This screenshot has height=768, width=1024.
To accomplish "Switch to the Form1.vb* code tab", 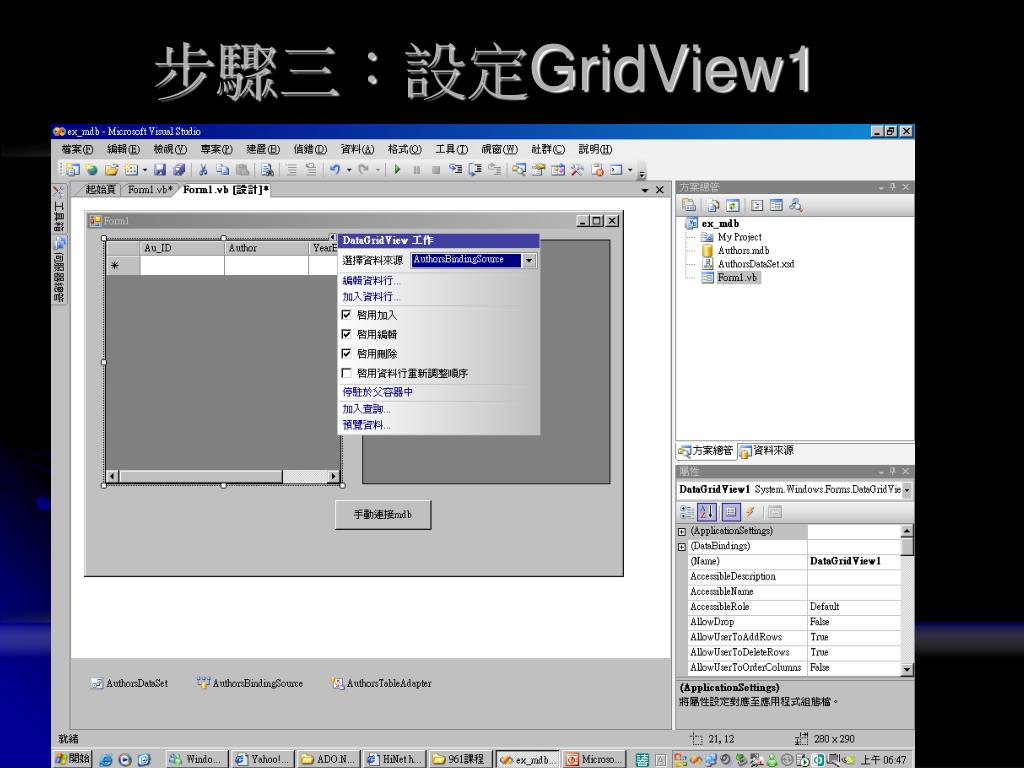I will pyautogui.click(x=150, y=189).
